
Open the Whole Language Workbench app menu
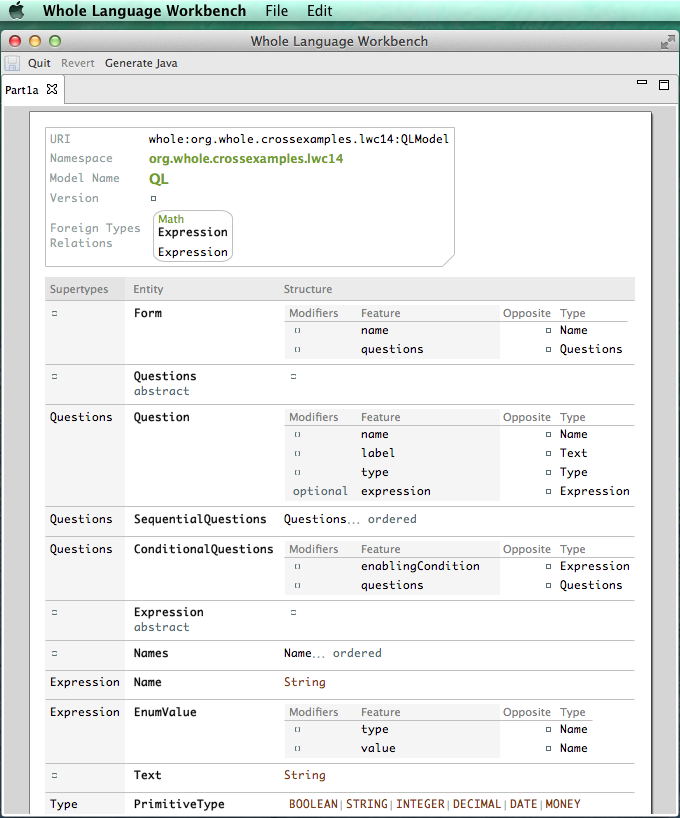pos(145,10)
